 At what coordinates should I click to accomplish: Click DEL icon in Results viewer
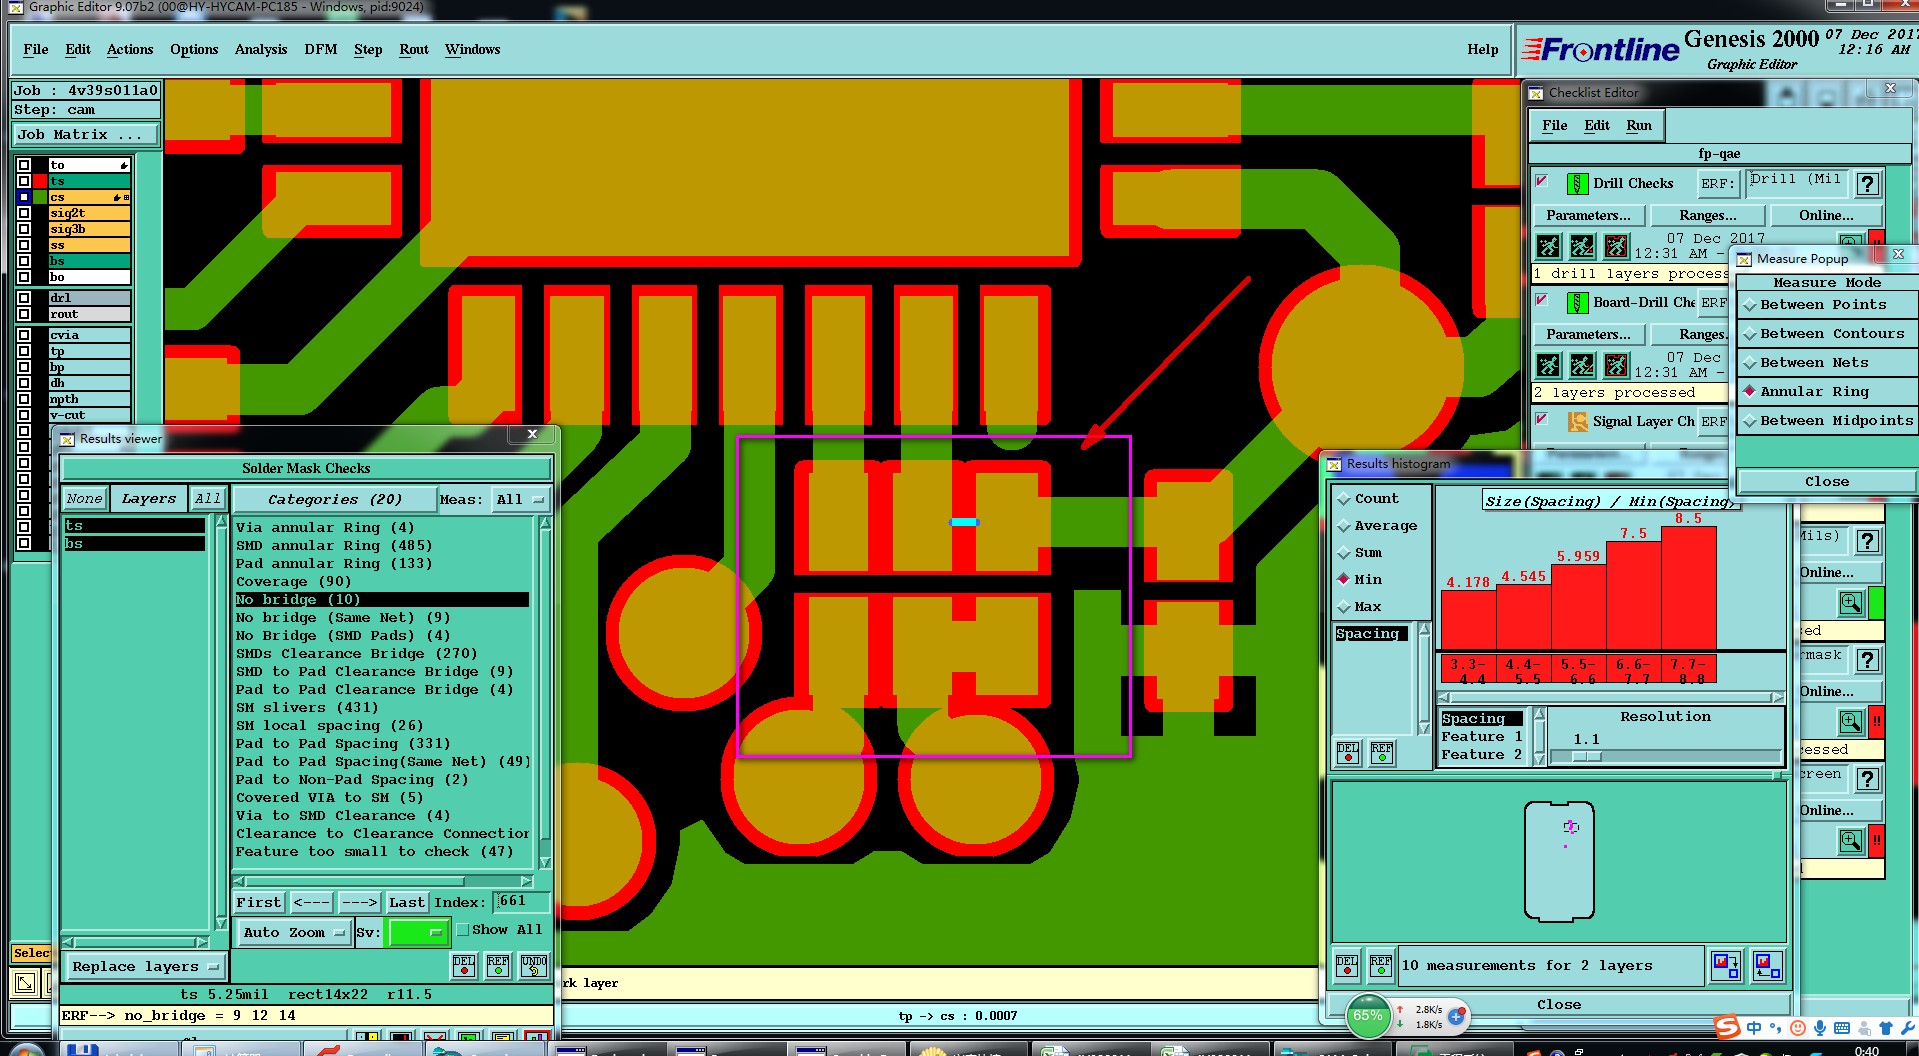[464, 965]
